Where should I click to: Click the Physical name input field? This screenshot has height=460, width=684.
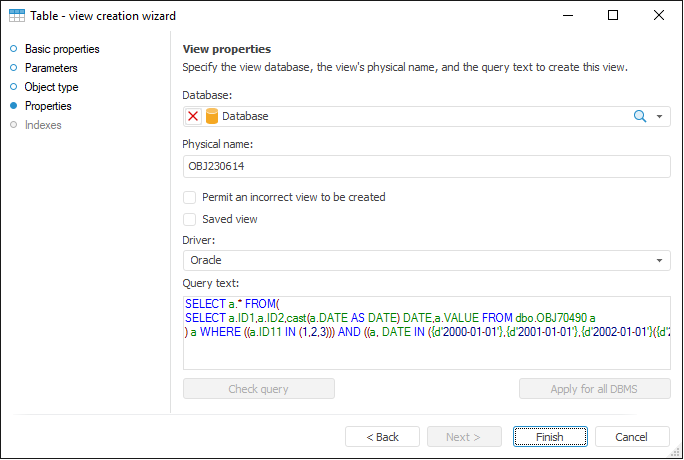pos(426,167)
